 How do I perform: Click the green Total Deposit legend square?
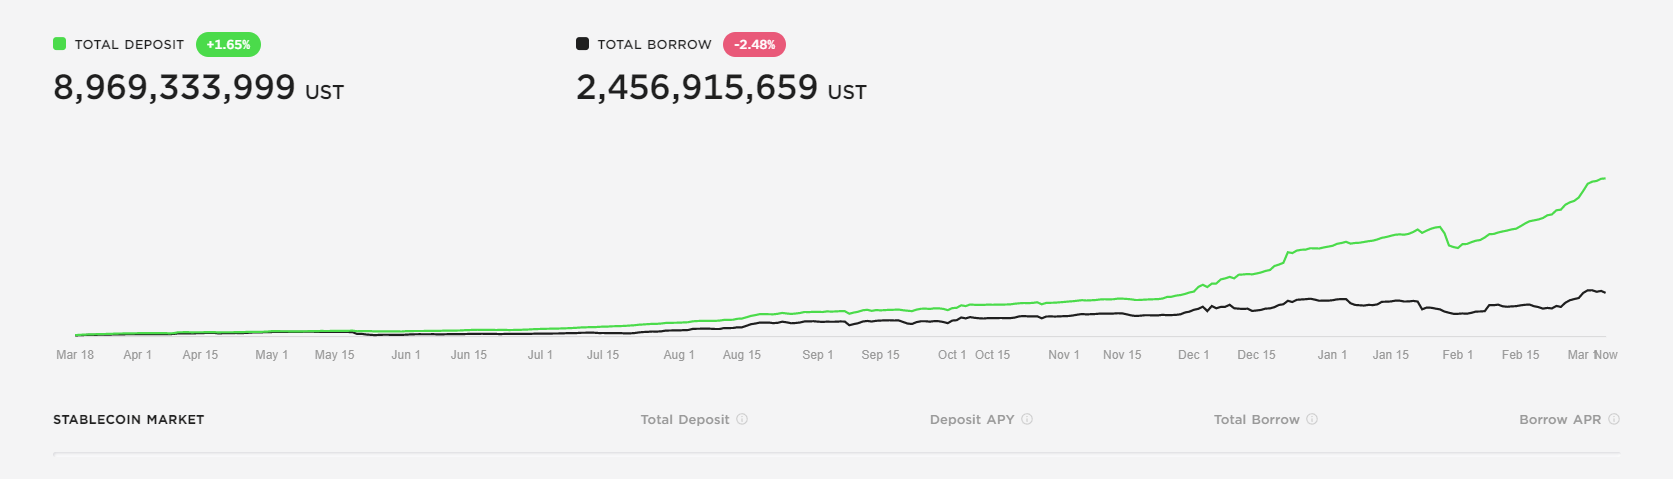point(60,44)
